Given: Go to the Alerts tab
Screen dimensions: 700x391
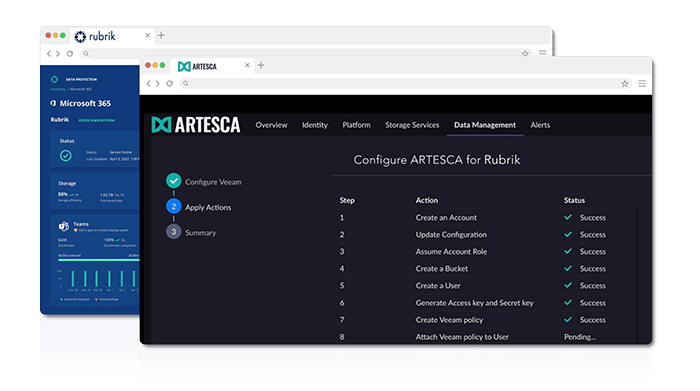Looking at the screenshot, I should (540, 125).
